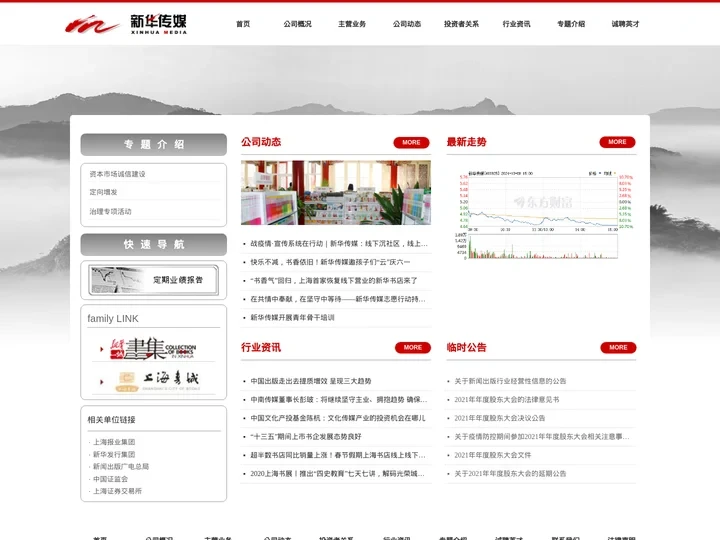Open news 在共情中奉献，在坚守中等待 article
The width and height of the screenshot is (720, 540).
(x=338, y=299)
